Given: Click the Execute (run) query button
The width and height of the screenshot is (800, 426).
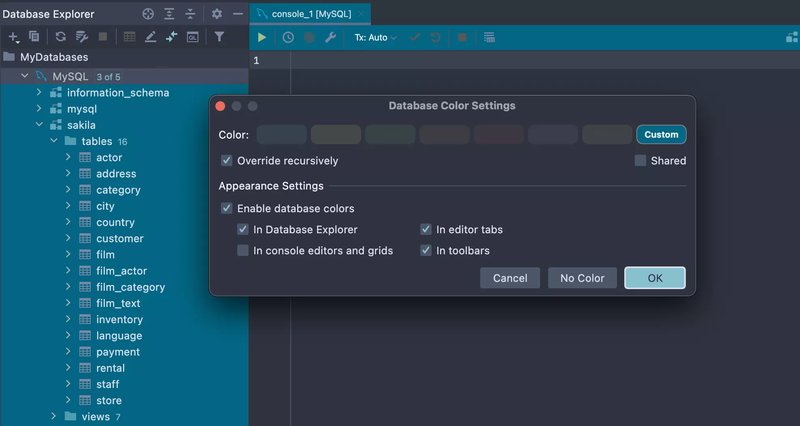Looking at the screenshot, I should pos(262,37).
